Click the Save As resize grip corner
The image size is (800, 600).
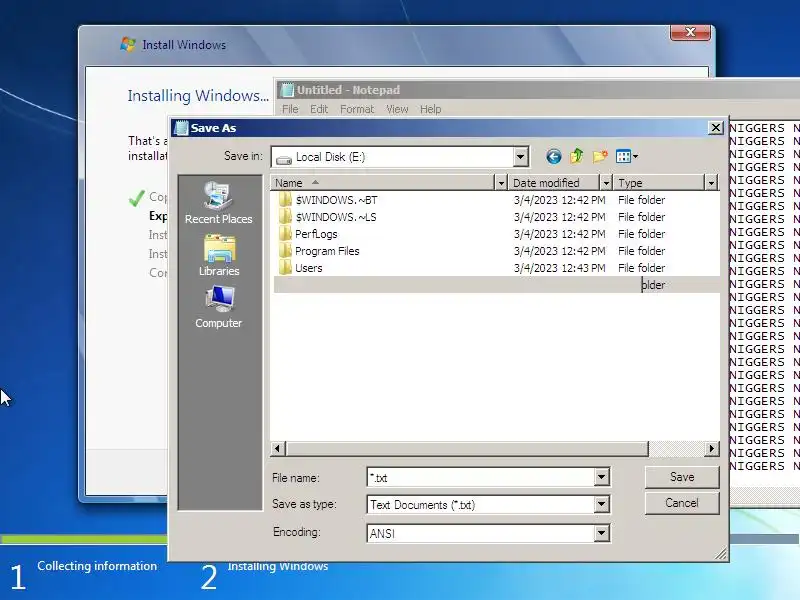(721, 554)
